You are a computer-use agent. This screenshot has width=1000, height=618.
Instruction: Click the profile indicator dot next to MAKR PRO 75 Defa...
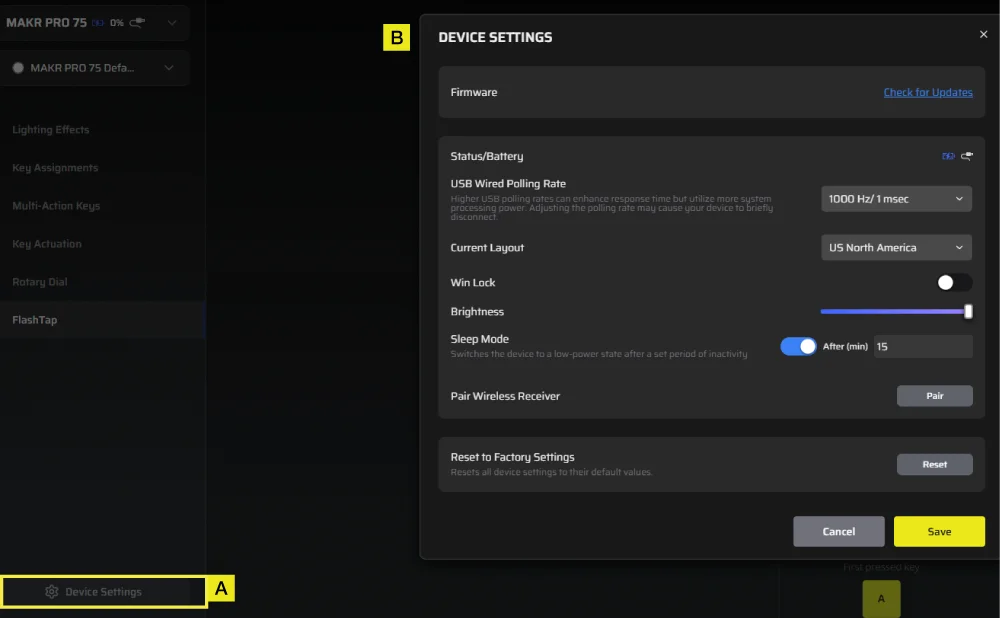tap(17, 68)
